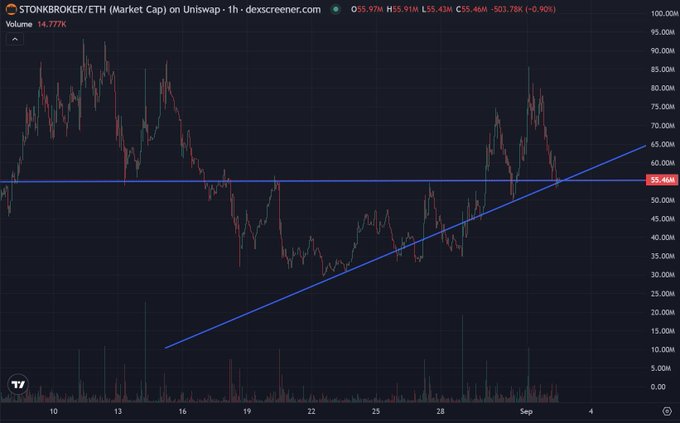Click the 65.00M price axis label
The width and height of the screenshot is (680, 423).
[x=663, y=144]
